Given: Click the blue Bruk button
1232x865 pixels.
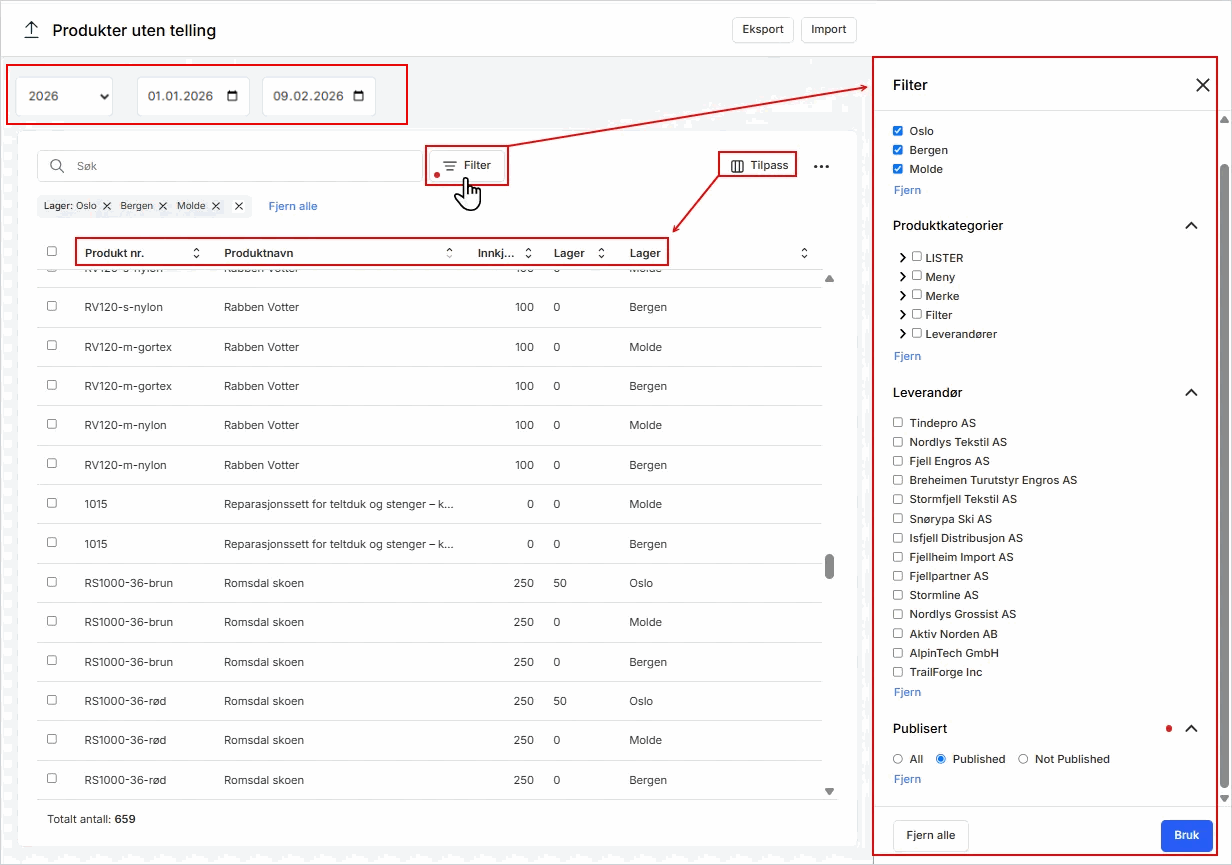Looking at the screenshot, I should (x=1186, y=835).
